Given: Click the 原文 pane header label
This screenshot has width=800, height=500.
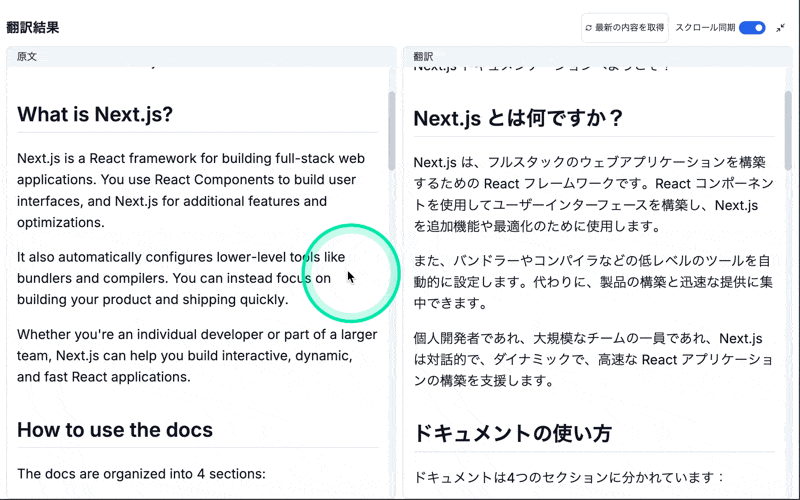Looking at the screenshot, I should 27,56.
